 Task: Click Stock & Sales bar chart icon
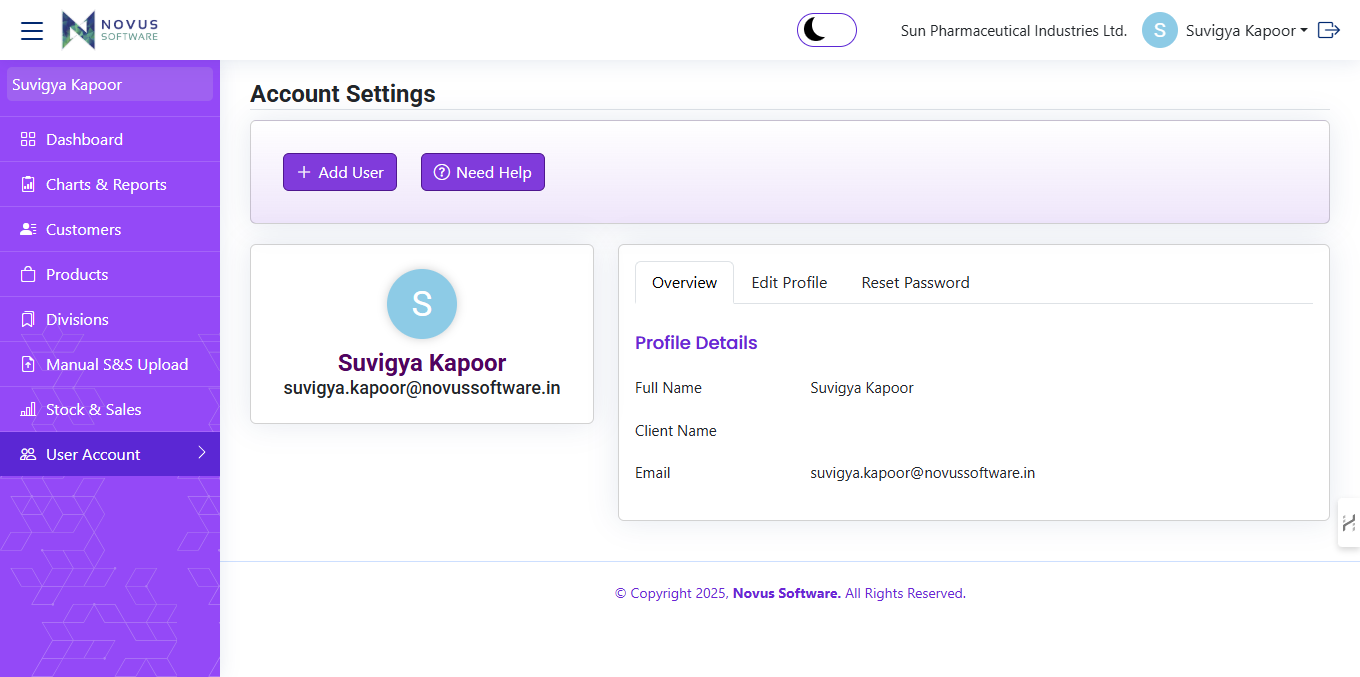point(28,409)
